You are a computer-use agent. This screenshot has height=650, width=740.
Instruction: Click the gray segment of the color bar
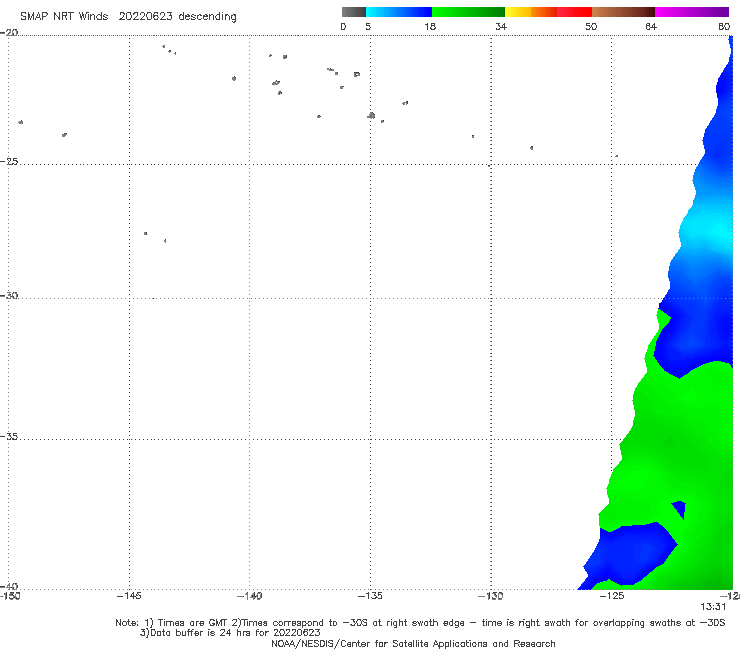click(x=353, y=12)
